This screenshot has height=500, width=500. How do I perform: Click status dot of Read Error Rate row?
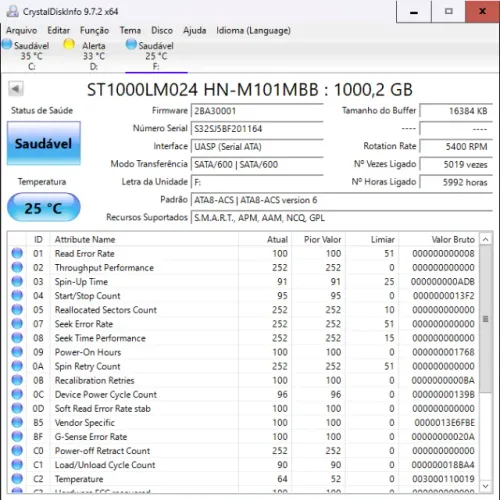pyautogui.click(x=17, y=253)
